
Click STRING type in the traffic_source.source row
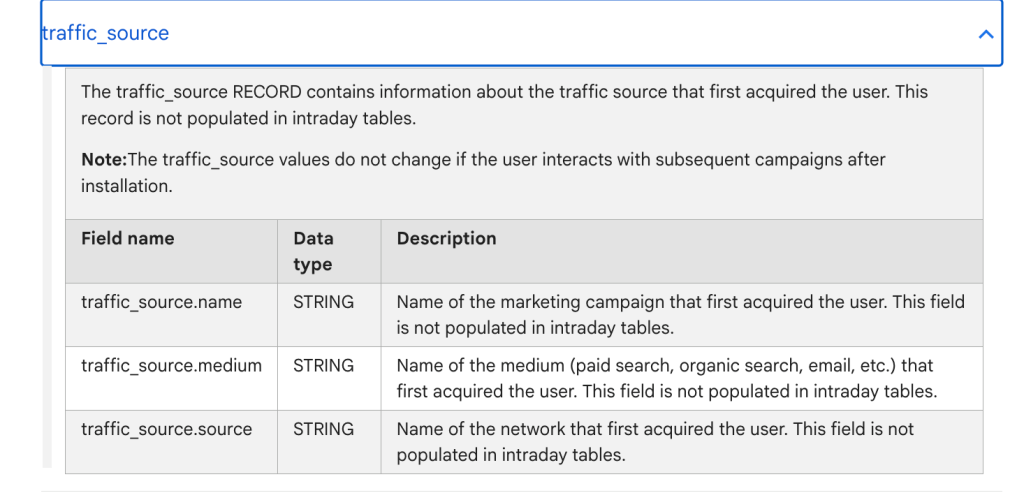[x=323, y=430]
